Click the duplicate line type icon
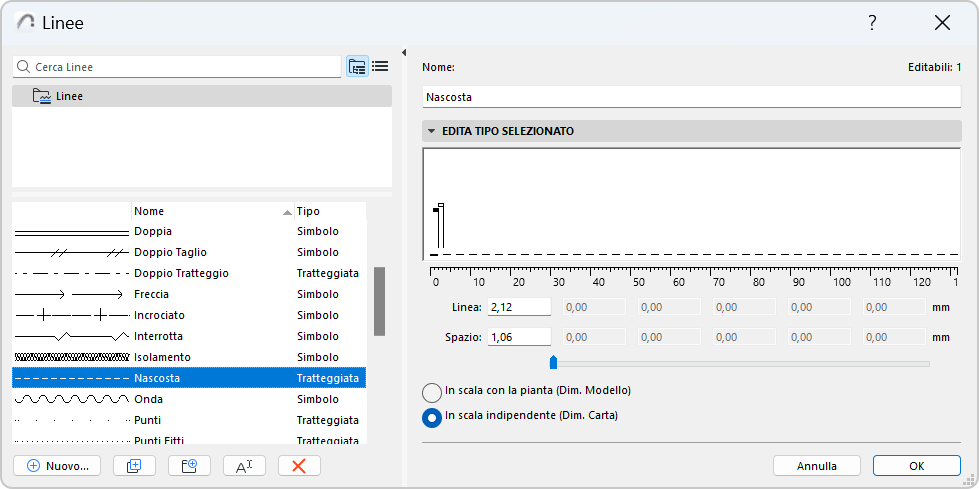 [x=134, y=466]
